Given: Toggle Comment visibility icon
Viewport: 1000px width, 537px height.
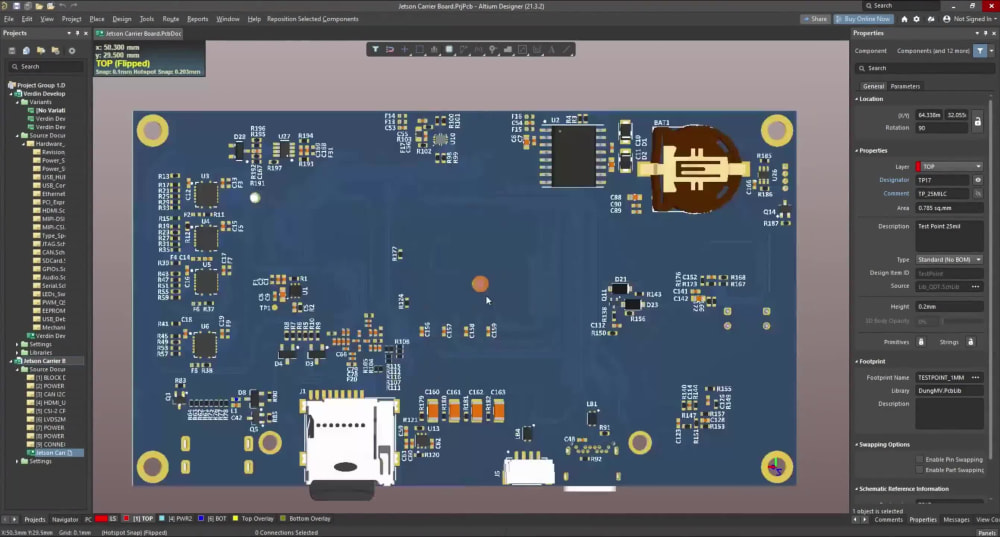Looking at the screenshot, I should (977, 193).
